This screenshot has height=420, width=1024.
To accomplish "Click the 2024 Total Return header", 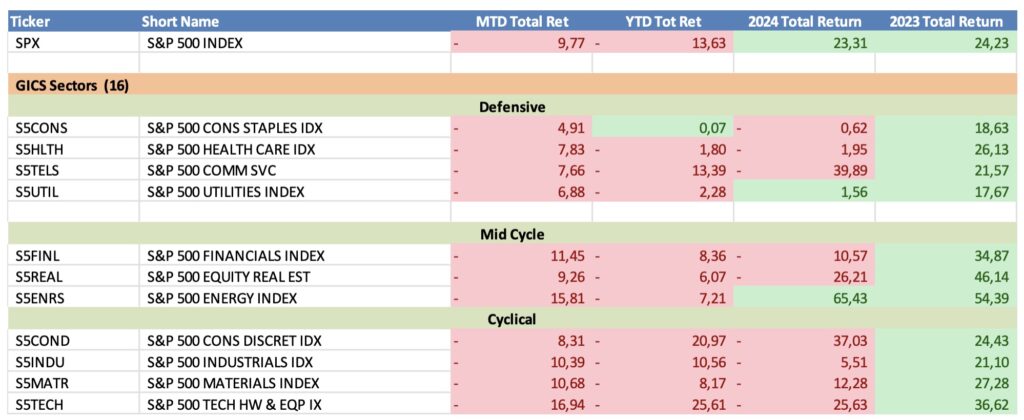I will click(806, 21).
